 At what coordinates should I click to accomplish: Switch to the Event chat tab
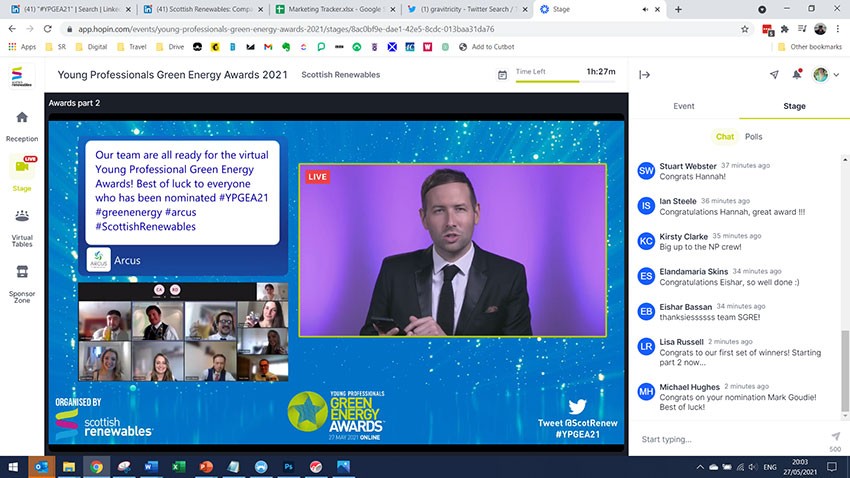click(x=683, y=106)
